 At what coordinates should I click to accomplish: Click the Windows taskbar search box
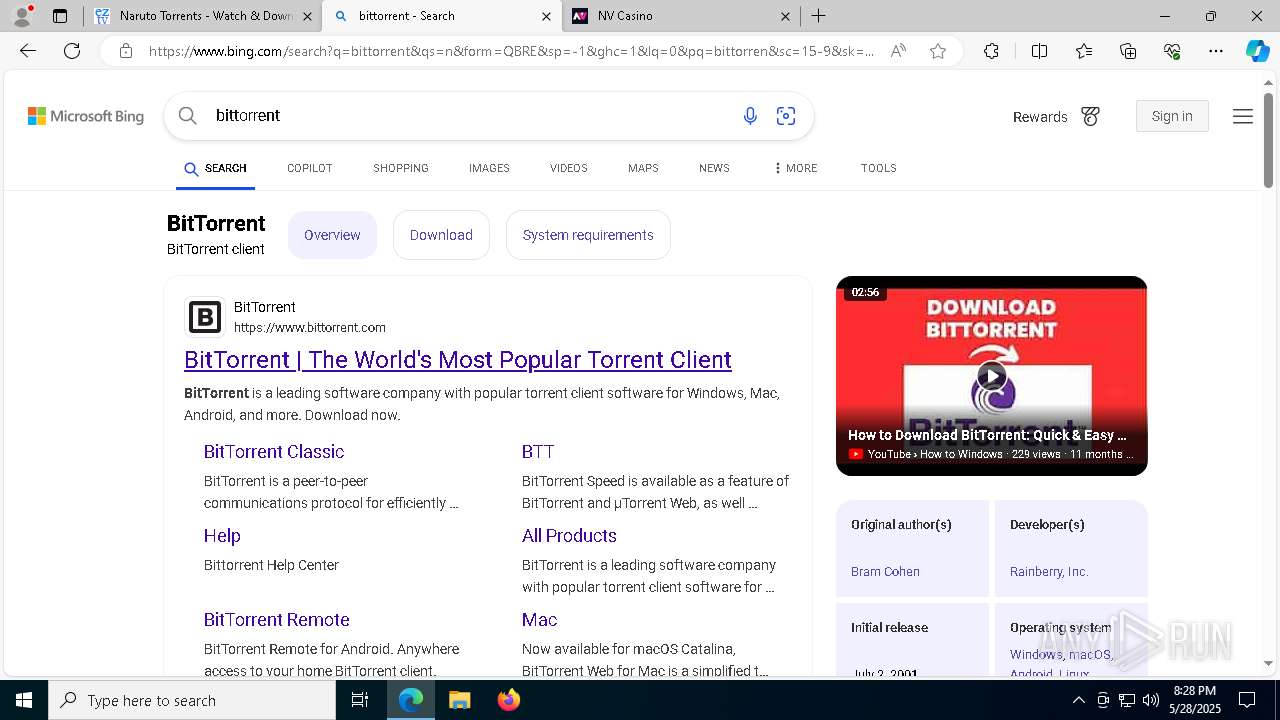click(x=192, y=700)
